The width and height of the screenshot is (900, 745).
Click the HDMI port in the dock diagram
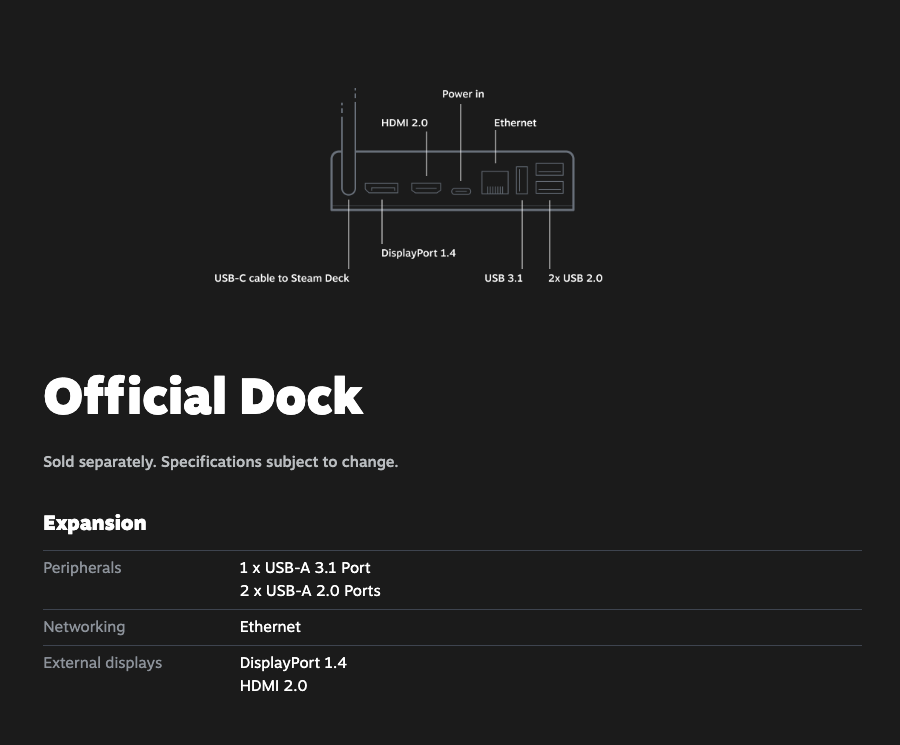tap(427, 188)
